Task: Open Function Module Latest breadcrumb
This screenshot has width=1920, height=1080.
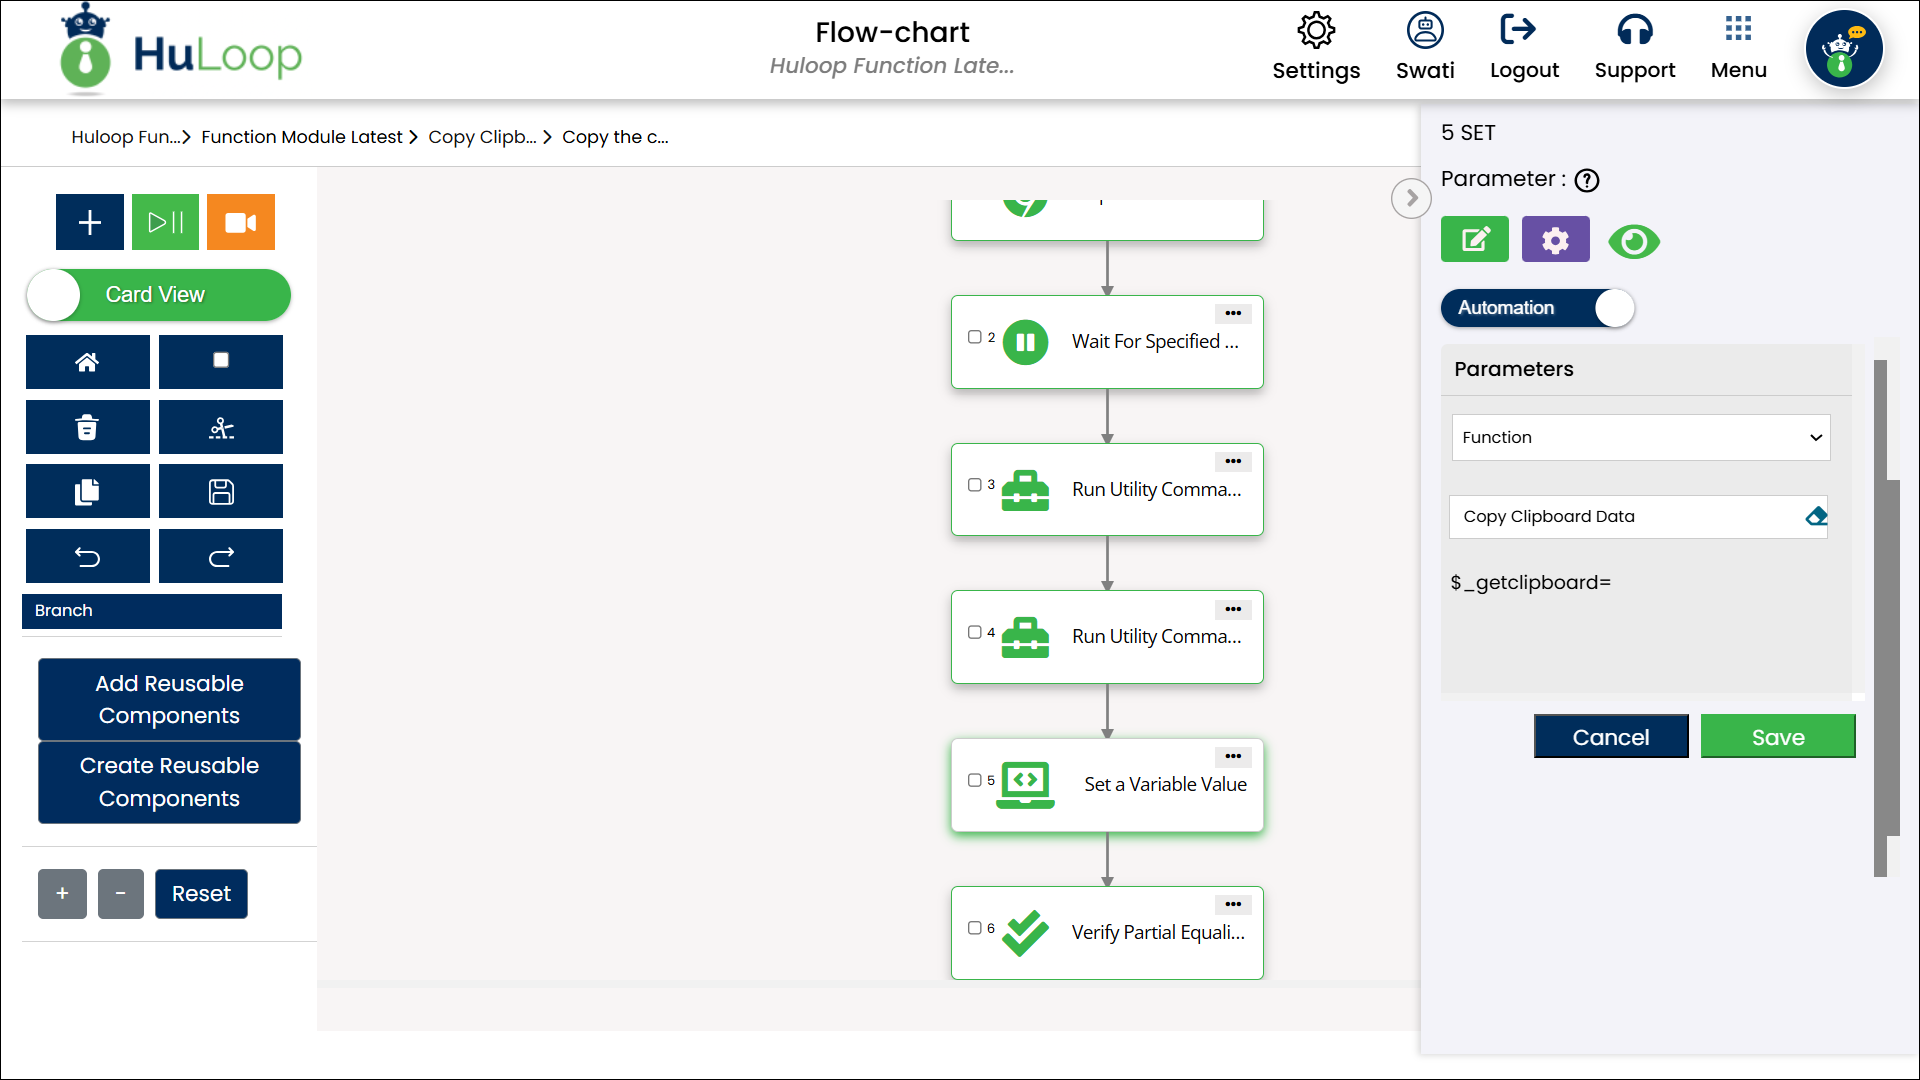Action: (301, 137)
